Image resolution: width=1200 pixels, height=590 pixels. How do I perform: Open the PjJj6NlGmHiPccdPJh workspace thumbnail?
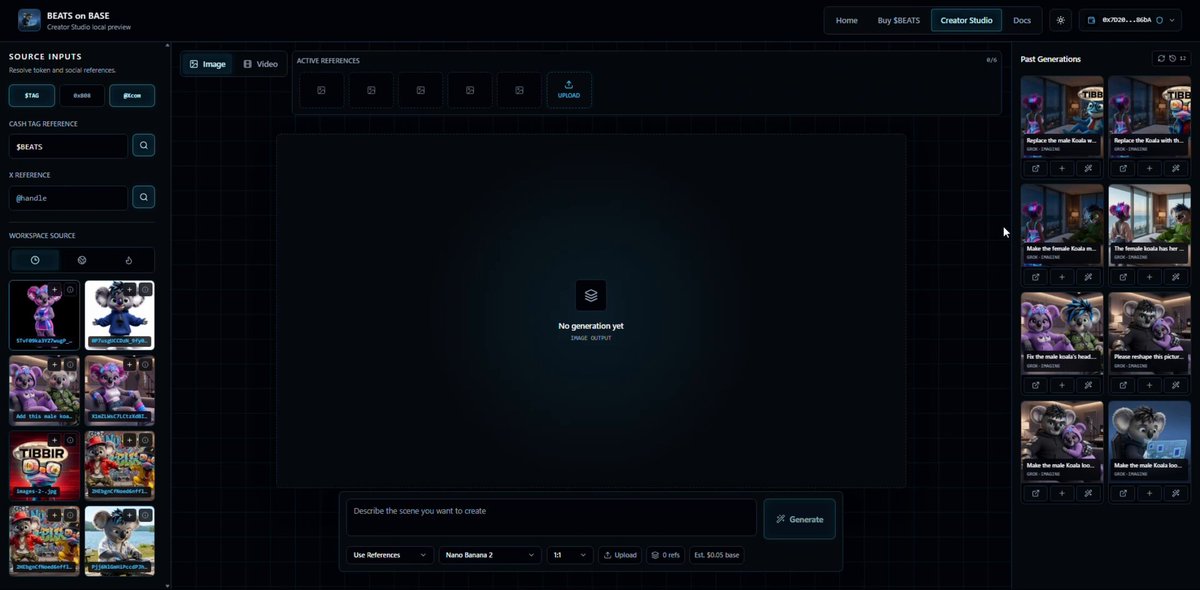click(120, 540)
